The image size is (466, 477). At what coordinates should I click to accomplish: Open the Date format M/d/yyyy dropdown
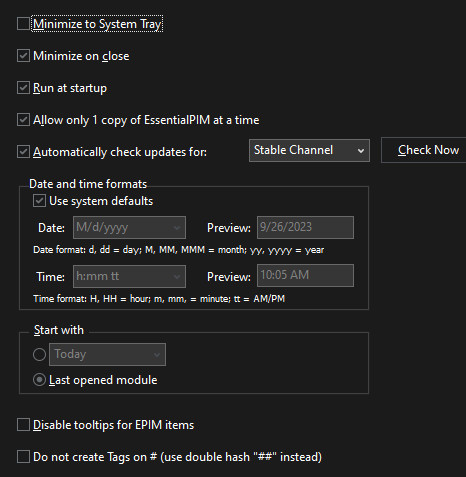pyautogui.click(x=129, y=227)
